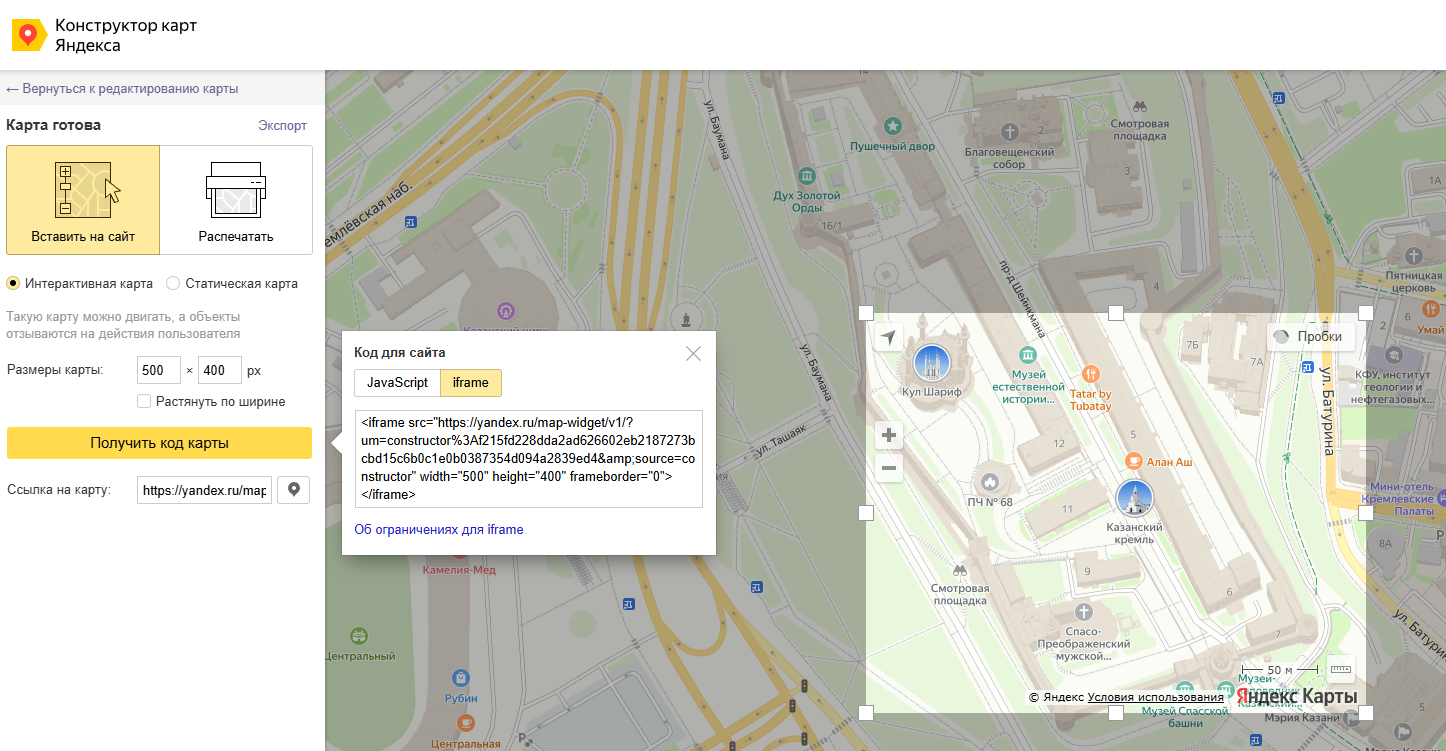Click the Центральная orange cafe icon
This screenshot has height=751, width=1446.
coord(465,724)
